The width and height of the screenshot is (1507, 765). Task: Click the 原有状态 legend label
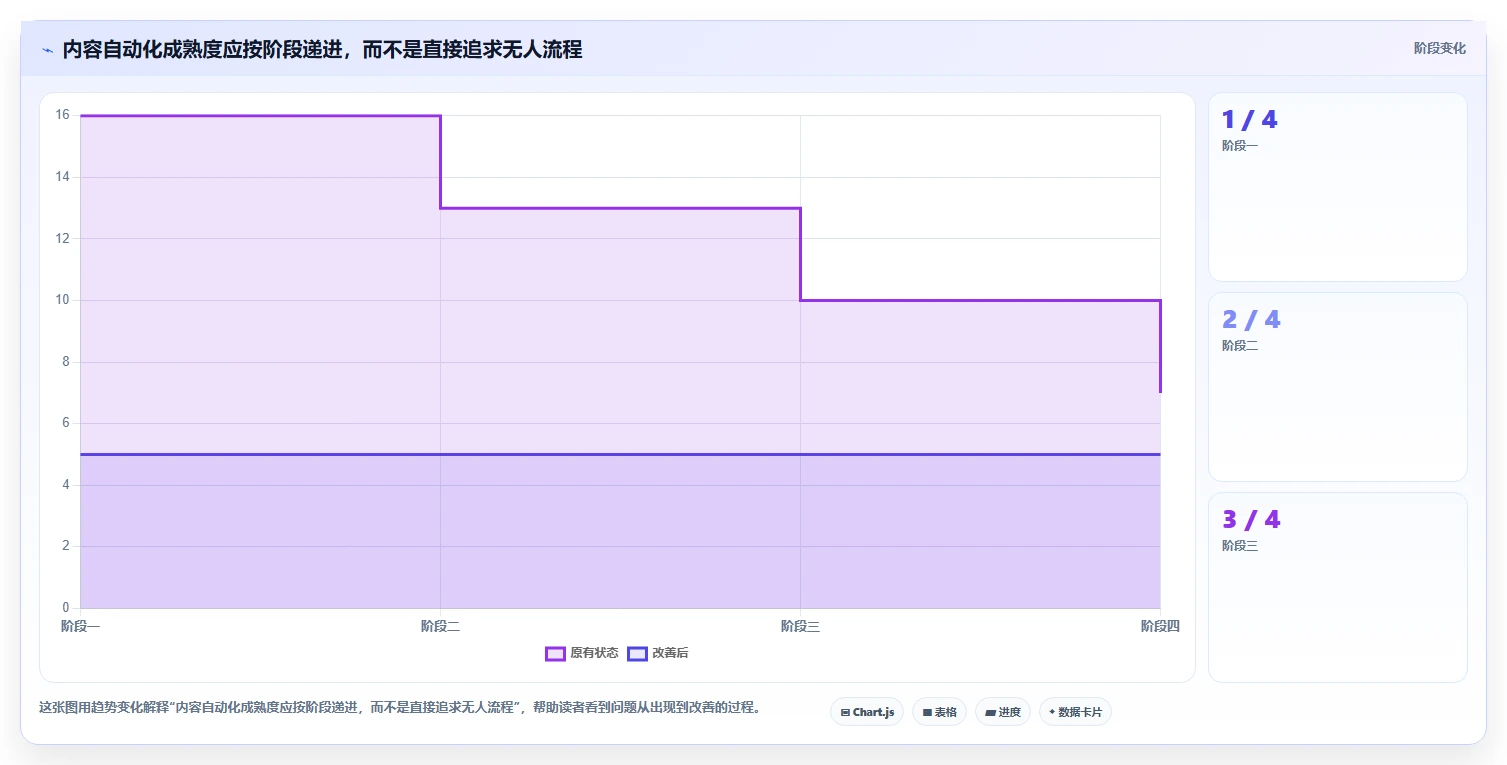point(594,653)
